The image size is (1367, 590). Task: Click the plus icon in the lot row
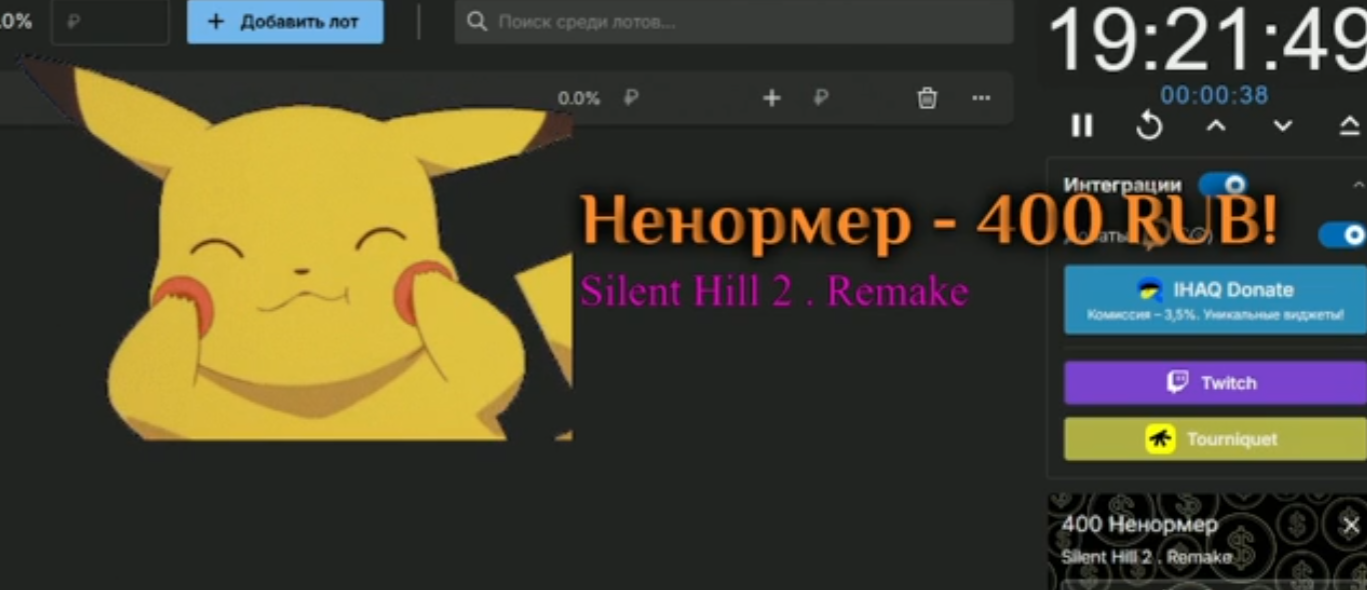(771, 98)
